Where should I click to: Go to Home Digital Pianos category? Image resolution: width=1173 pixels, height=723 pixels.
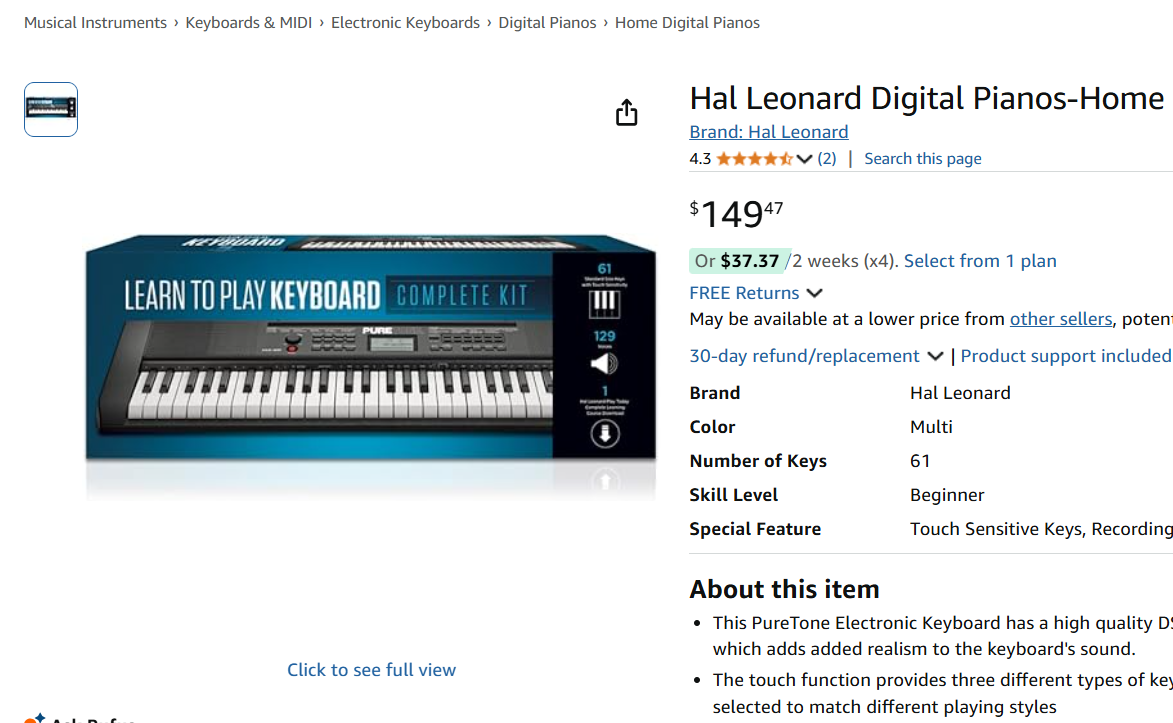tap(687, 22)
